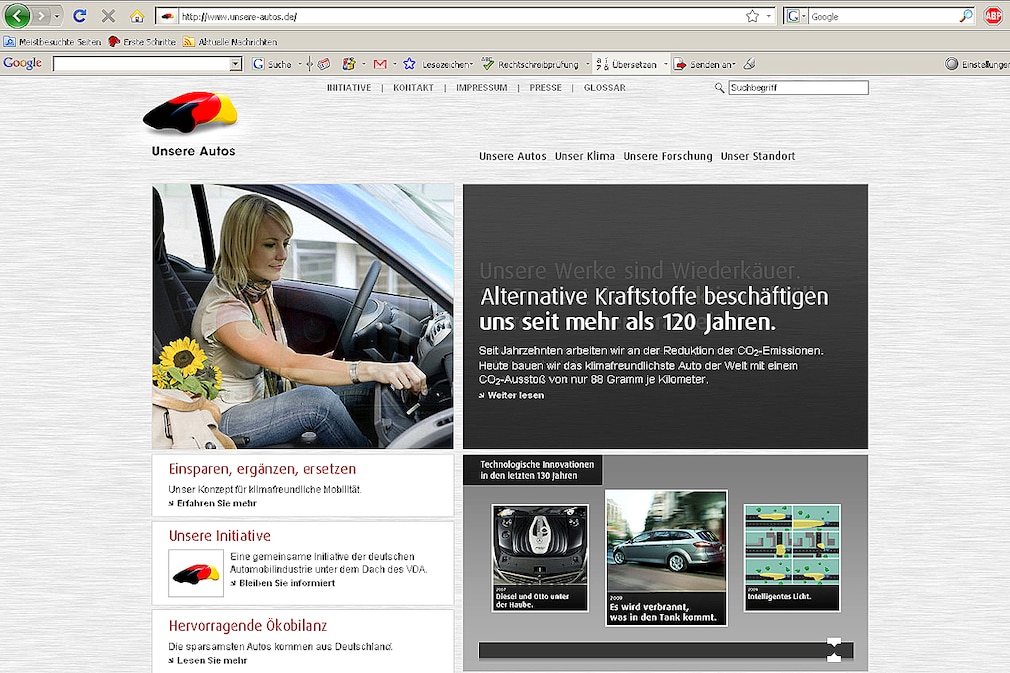Image resolution: width=1010 pixels, height=673 pixels.
Task: Click the site favicon in the address bar
Action: [x=167, y=17]
